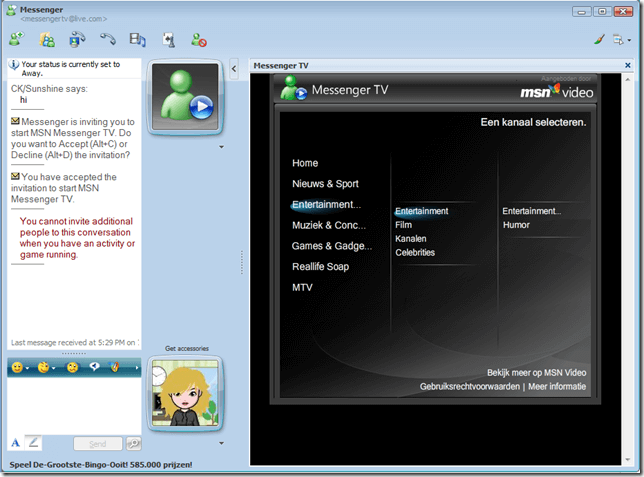The width and height of the screenshot is (644, 477).
Task: Block this contact using toolbar icon
Action: click(198, 40)
